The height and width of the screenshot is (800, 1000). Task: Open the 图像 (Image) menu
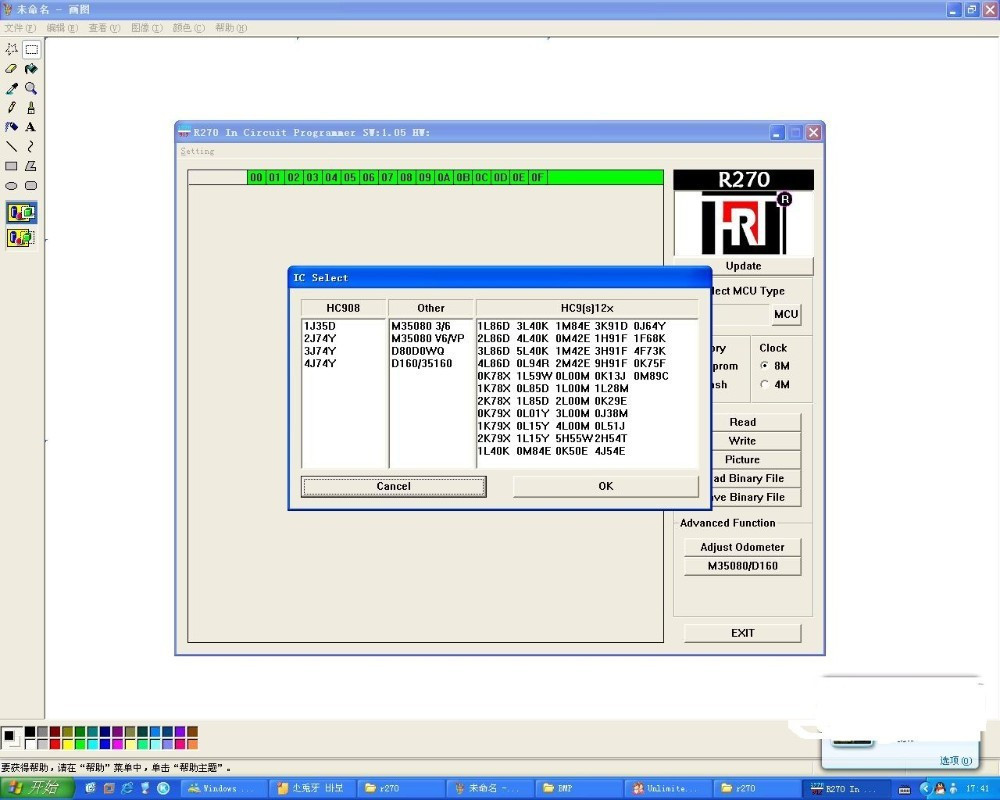[x=146, y=27]
